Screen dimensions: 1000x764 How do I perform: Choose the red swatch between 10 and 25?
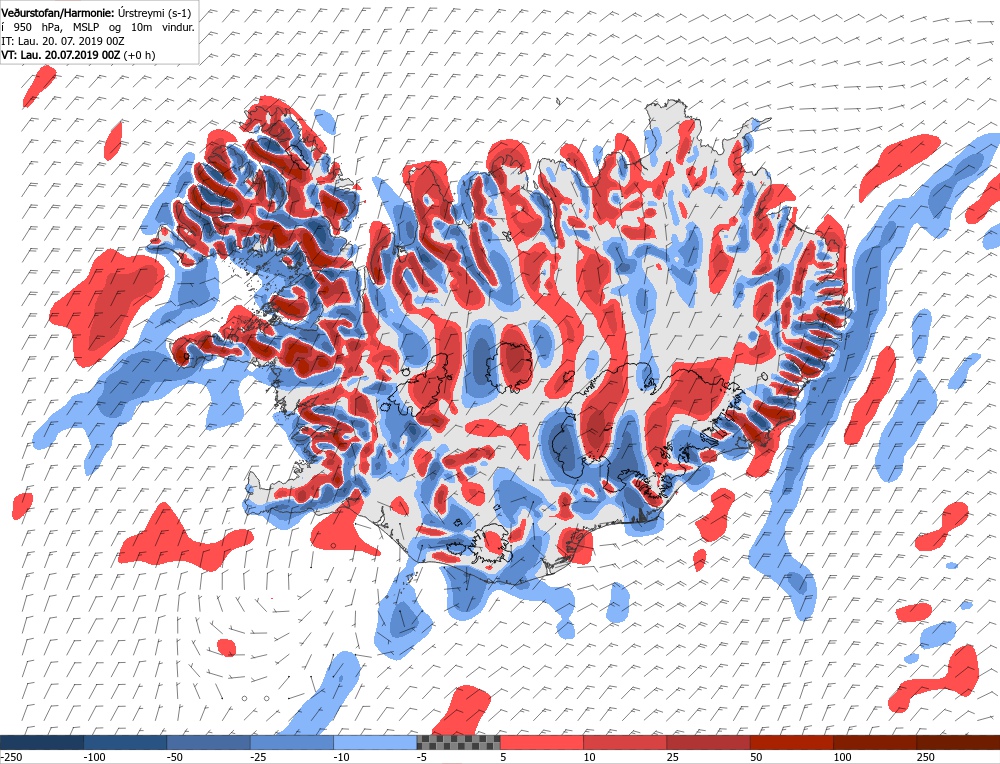click(x=625, y=742)
